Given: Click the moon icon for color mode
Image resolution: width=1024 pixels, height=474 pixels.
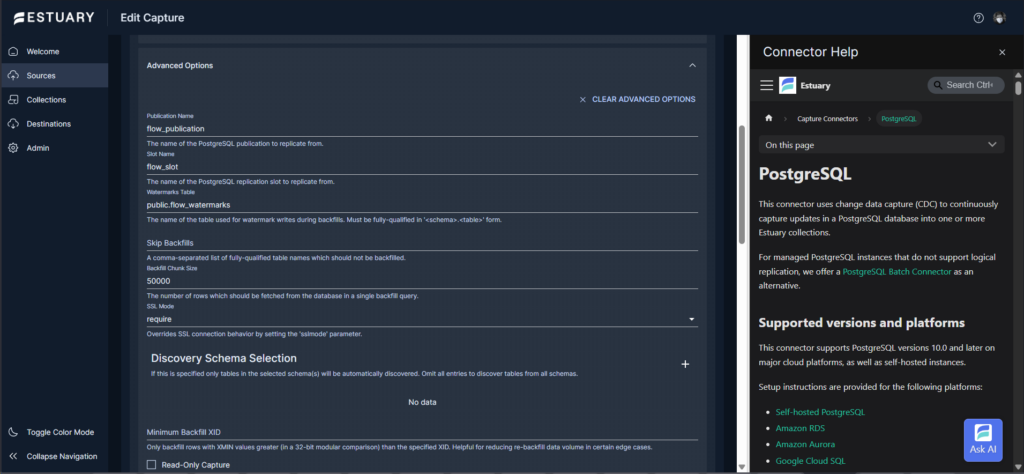Looking at the screenshot, I should coord(13,432).
